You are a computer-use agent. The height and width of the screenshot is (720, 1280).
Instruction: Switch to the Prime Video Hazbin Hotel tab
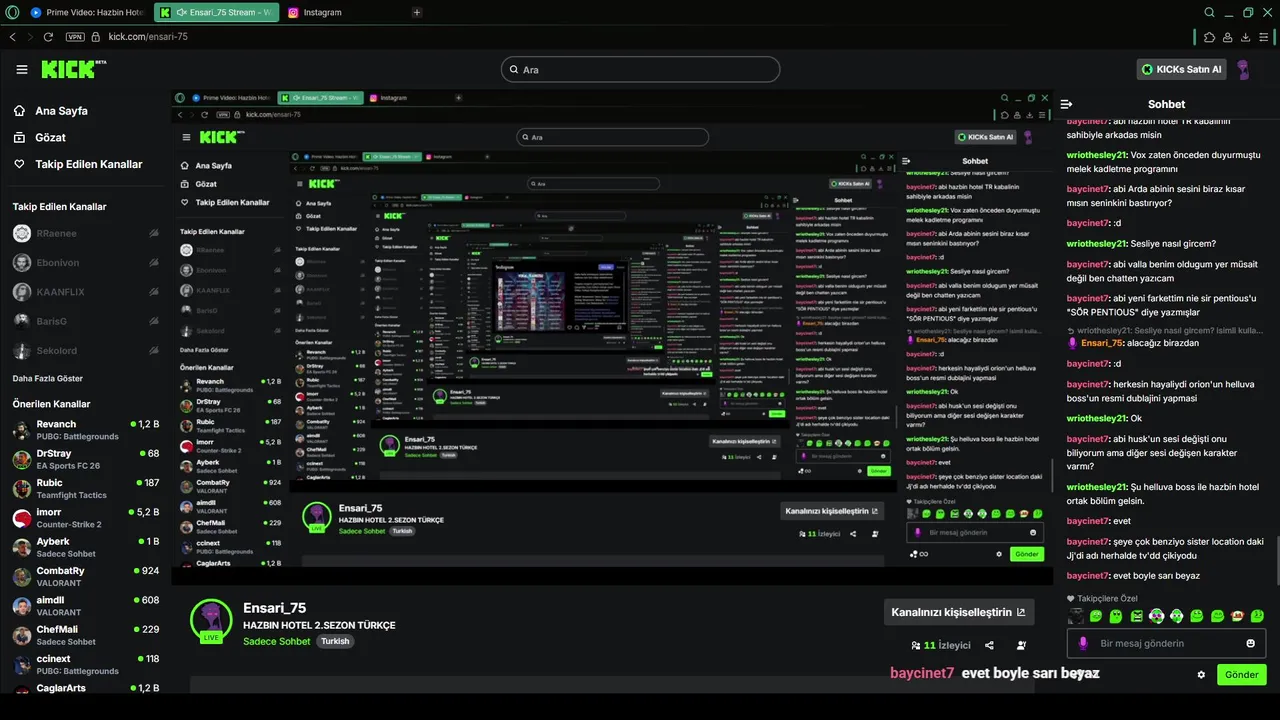pos(88,12)
